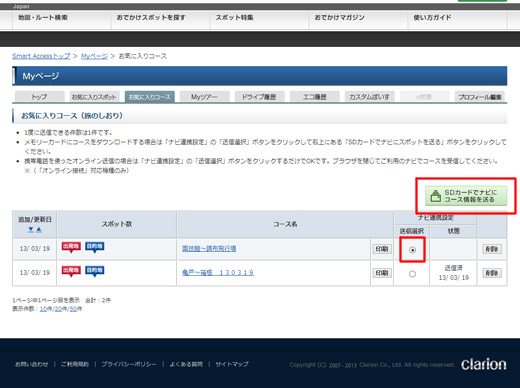520x388 pixels.
Task: Open the プライバシーポリシー footer link
Action: click(129, 364)
